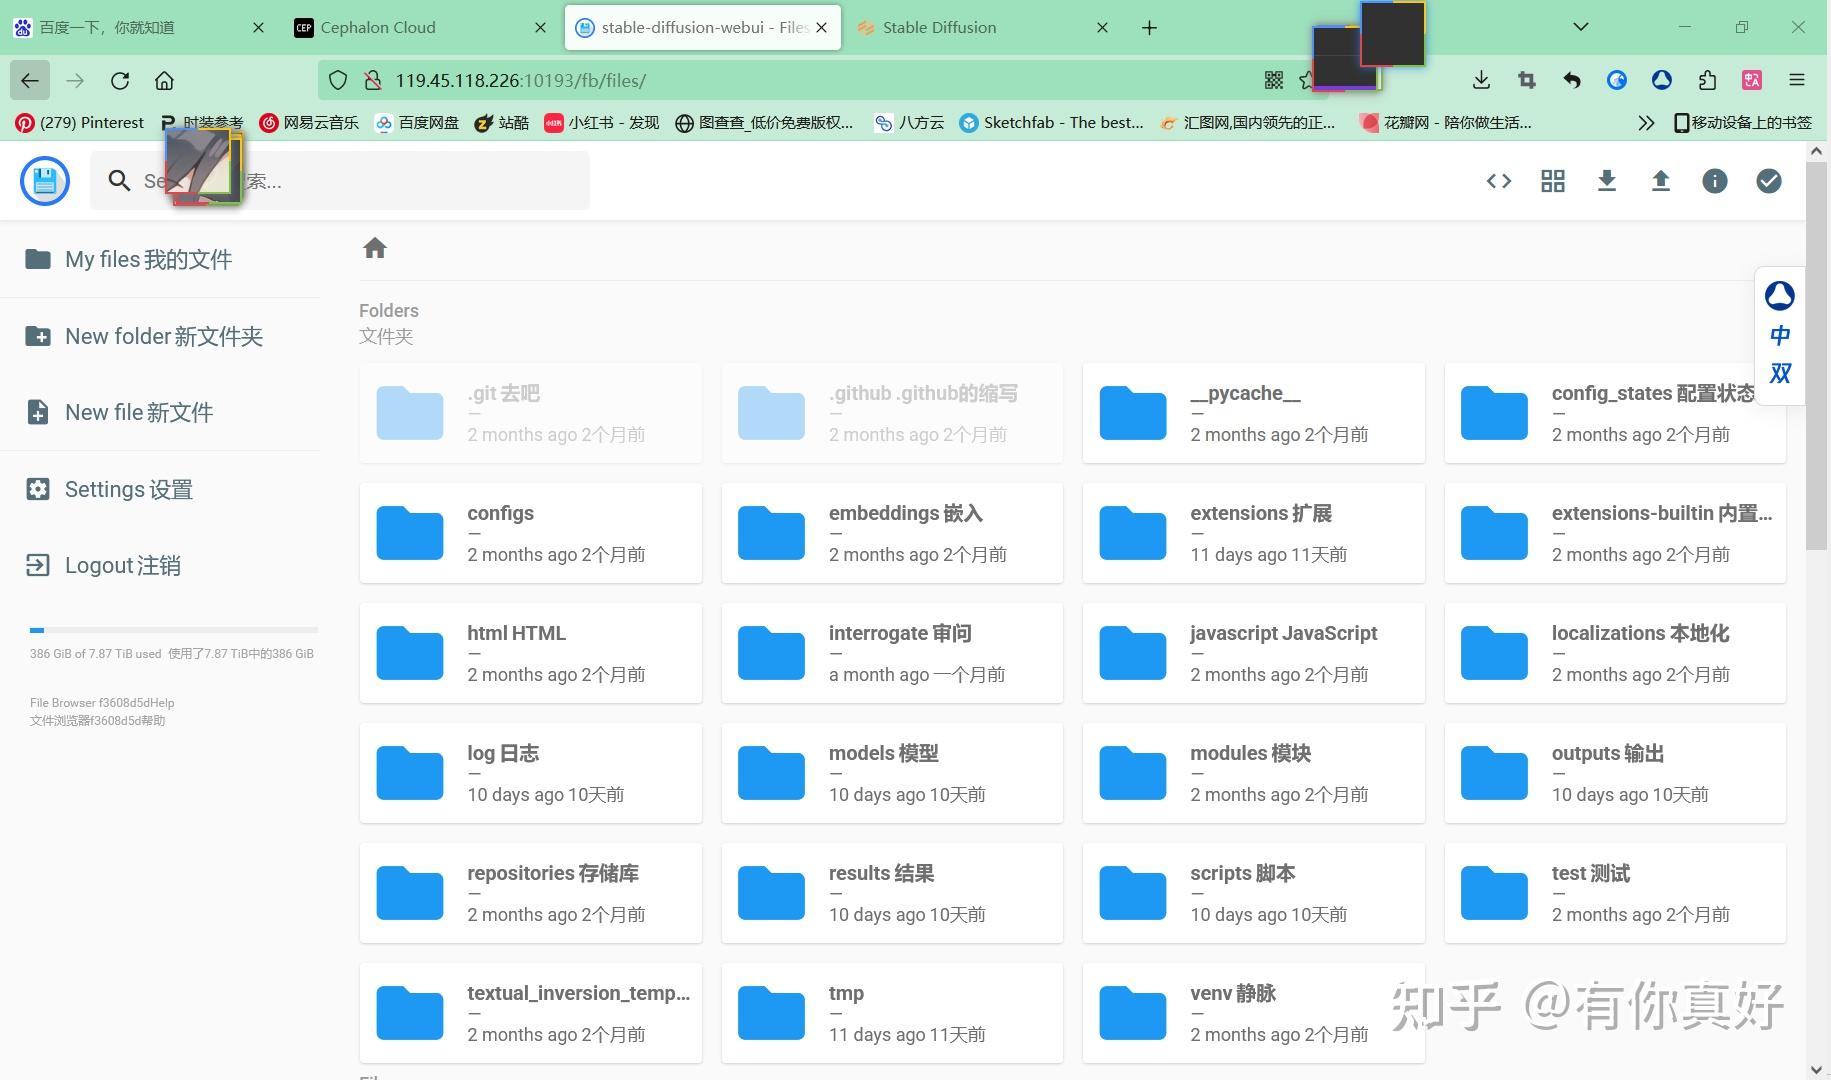Image resolution: width=1831 pixels, height=1080 pixels.
Task: Open the models 模型 folder
Action: [x=891, y=772]
